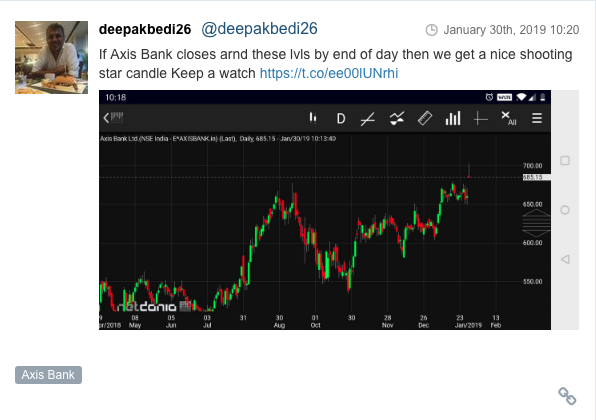Screen dimensions: 596x420
Task: Open the indicators study icon
Action: coord(397,118)
